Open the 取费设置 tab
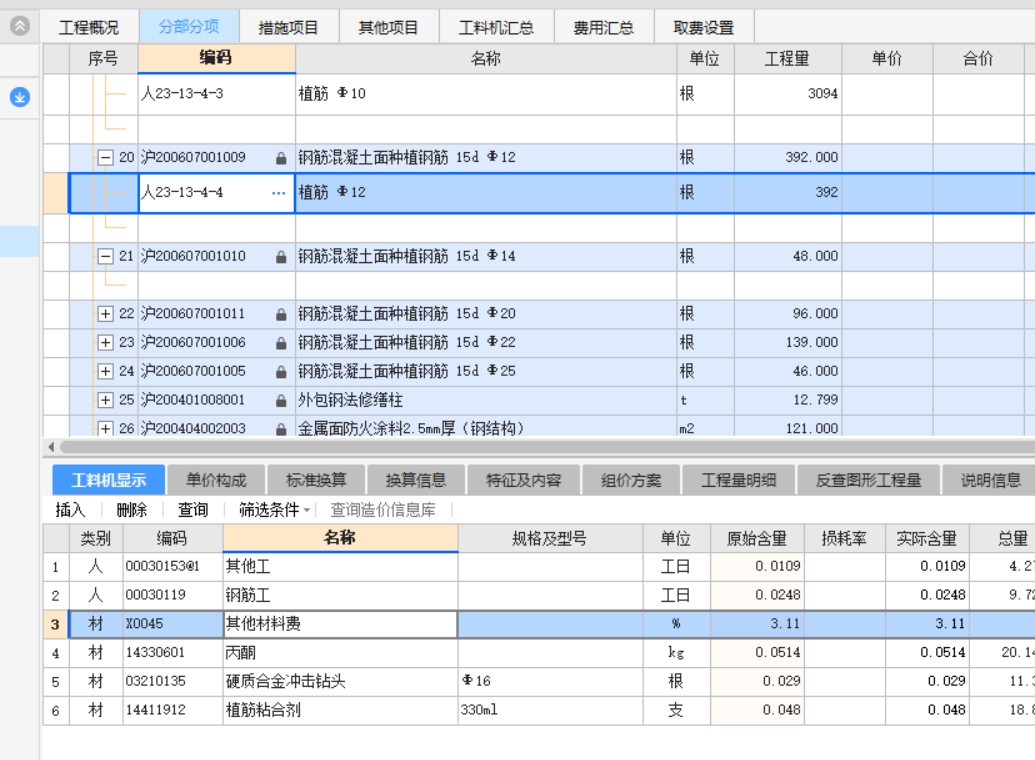The height and width of the screenshot is (760, 1035). [704, 27]
